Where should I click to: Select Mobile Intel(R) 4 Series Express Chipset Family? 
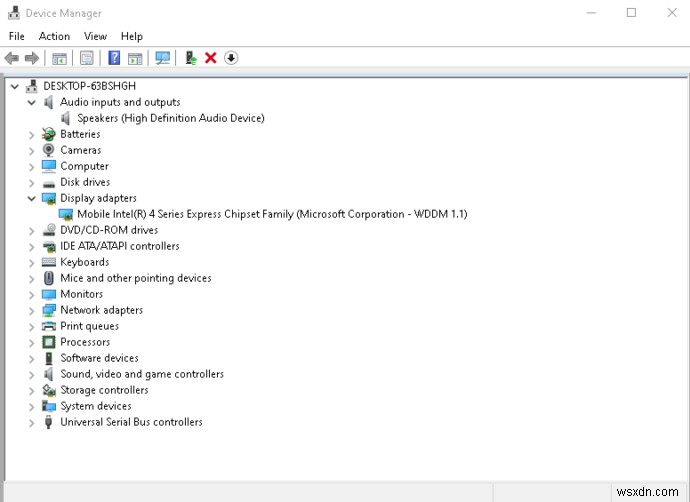click(272, 214)
